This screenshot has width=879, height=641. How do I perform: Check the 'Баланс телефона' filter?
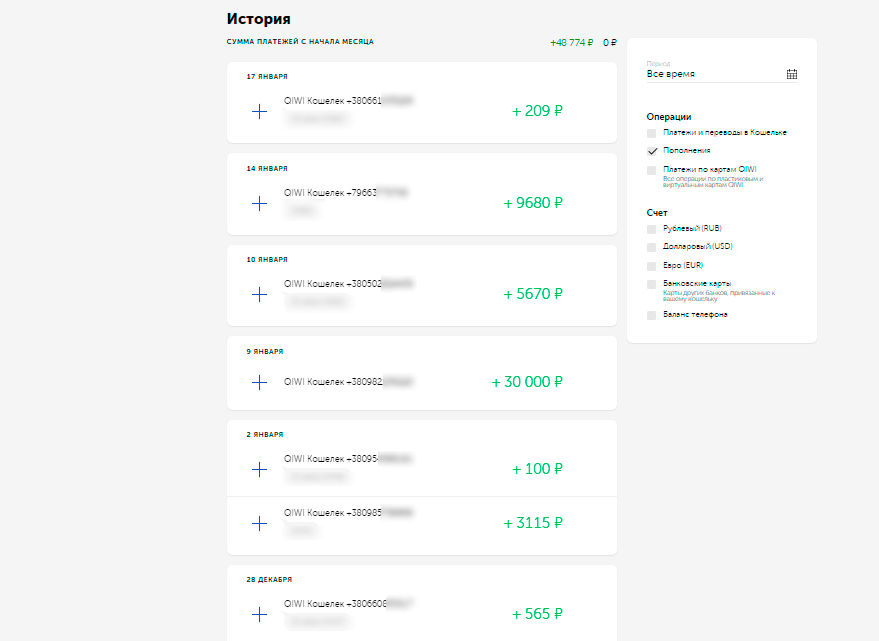651,315
